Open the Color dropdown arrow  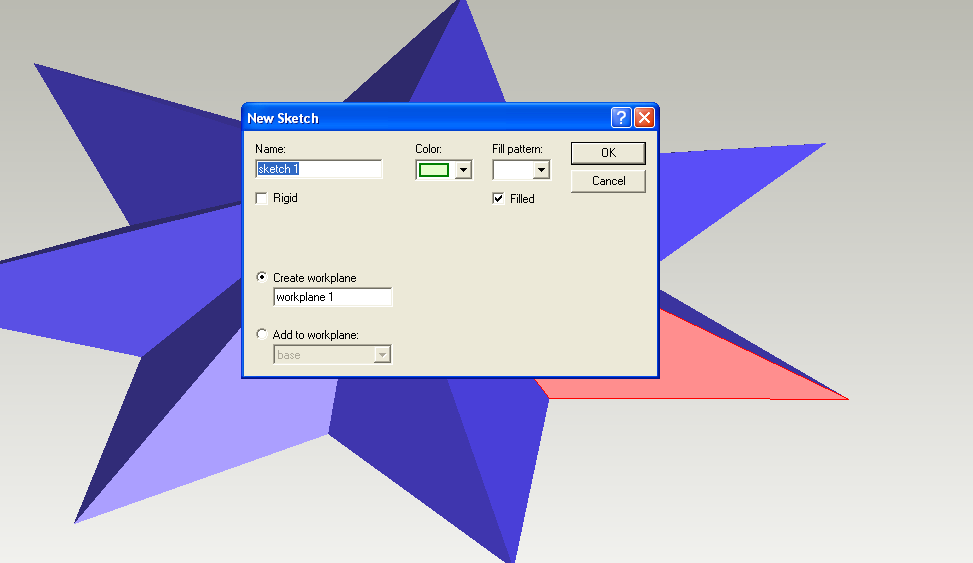click(463, 170)
